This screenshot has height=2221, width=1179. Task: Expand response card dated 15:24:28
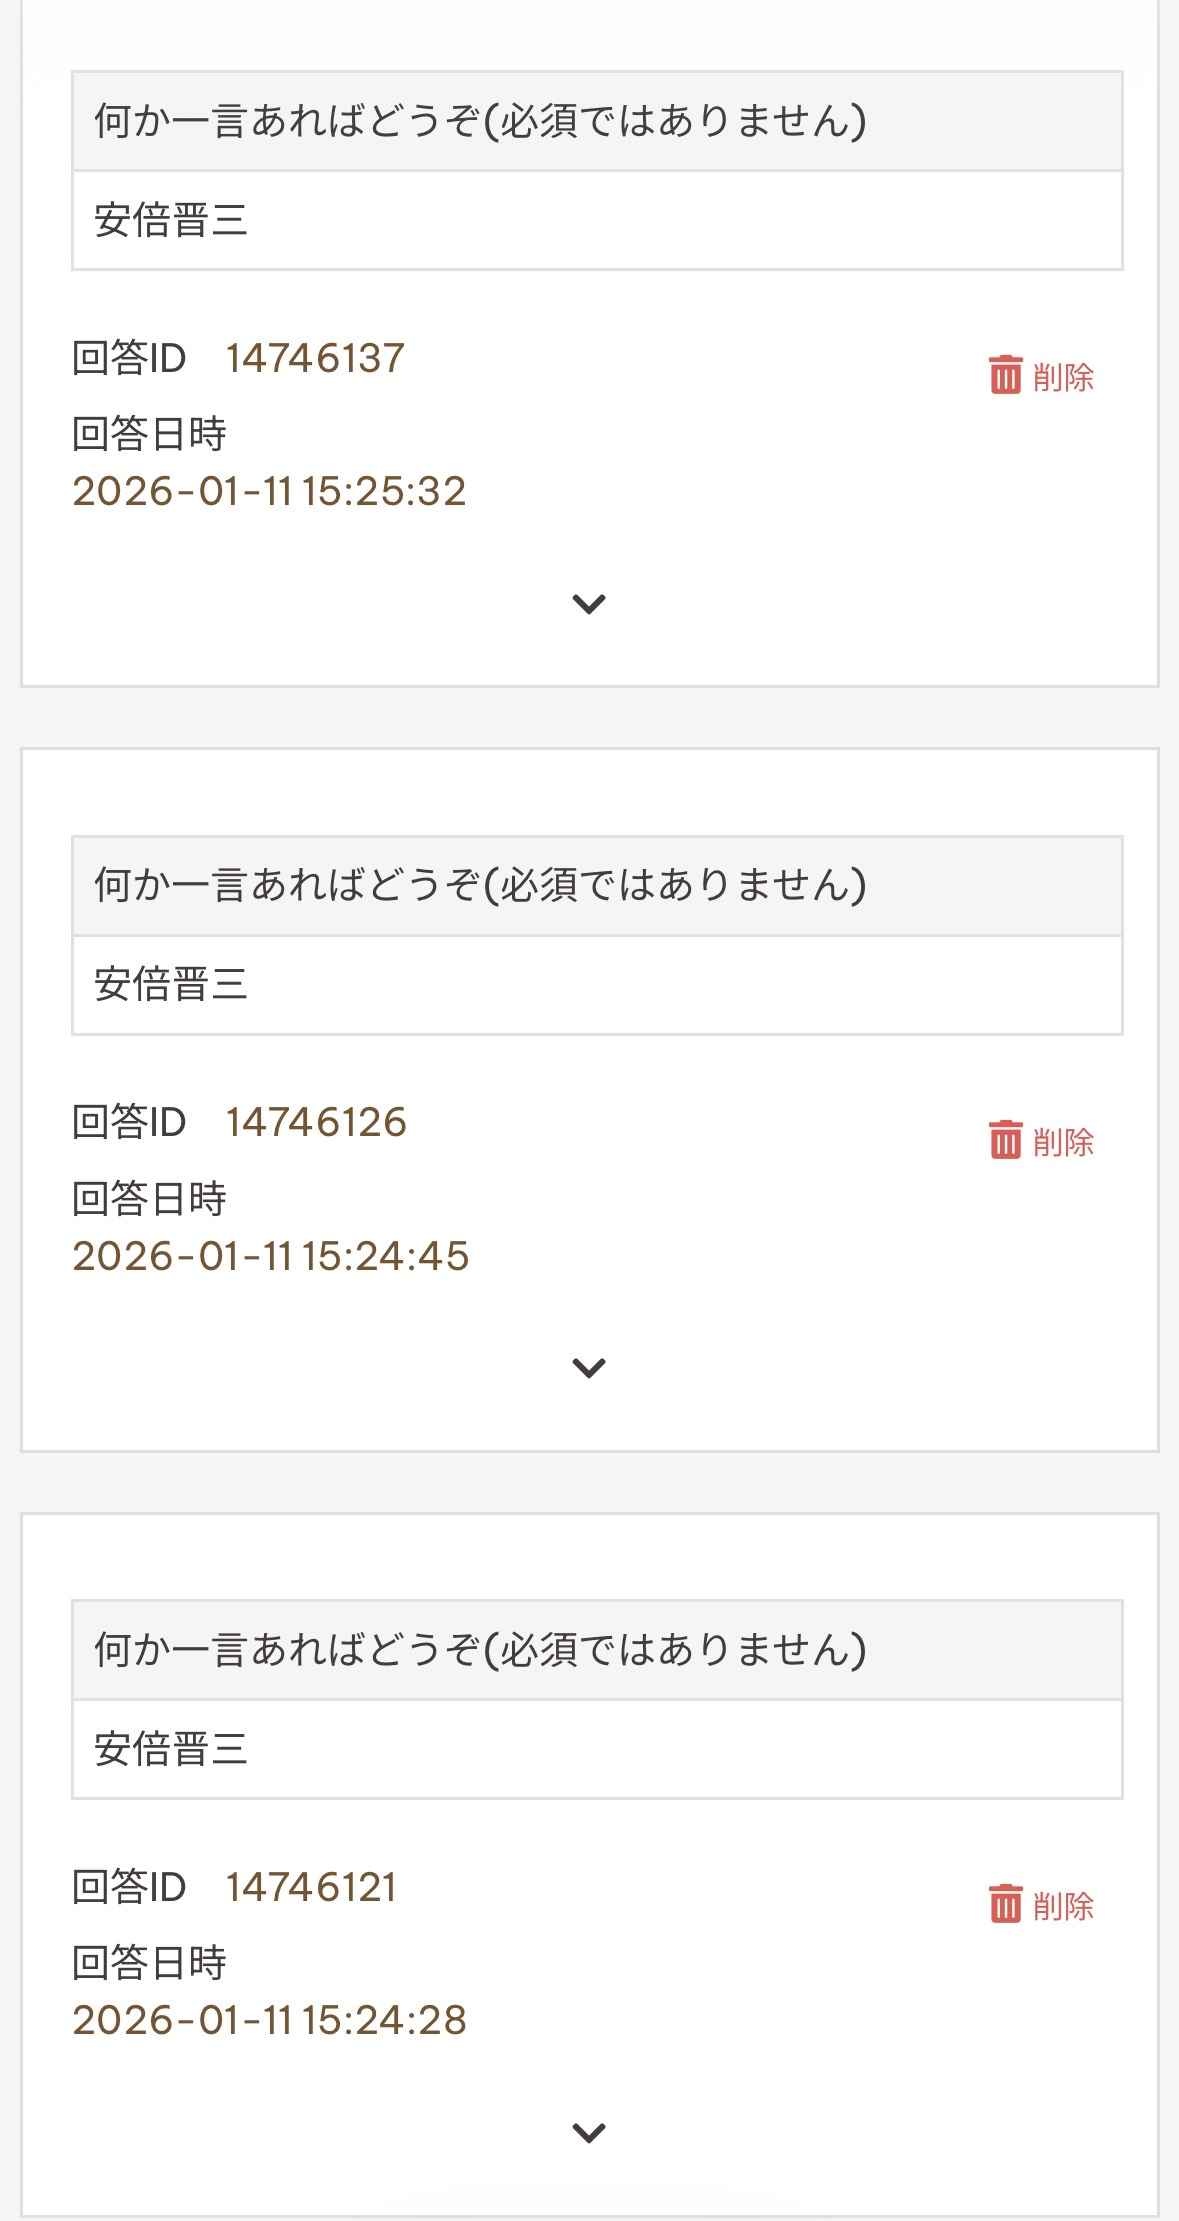[588, 2133]
